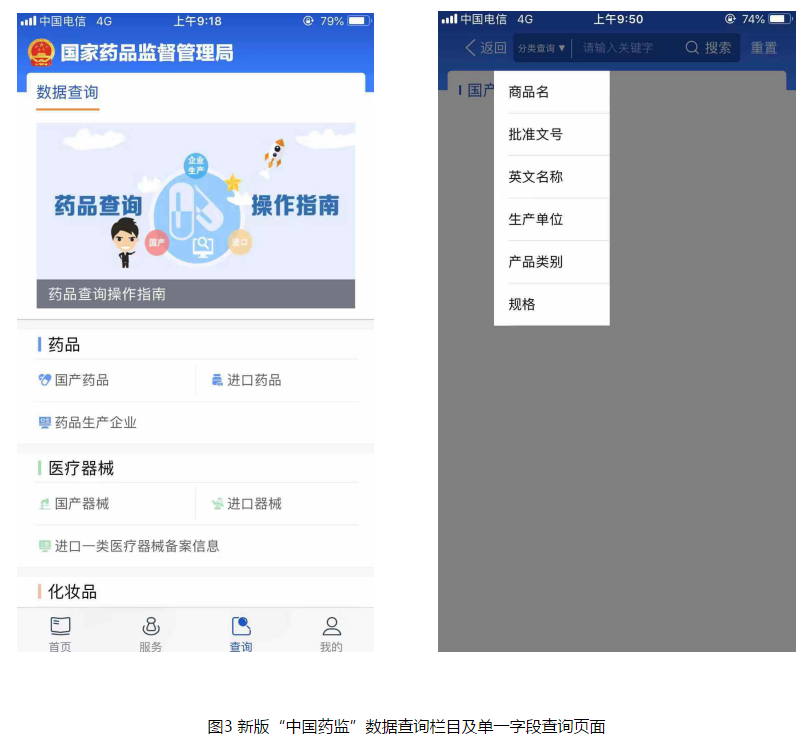Tap the back chevron next to 返回

[470, 48]
